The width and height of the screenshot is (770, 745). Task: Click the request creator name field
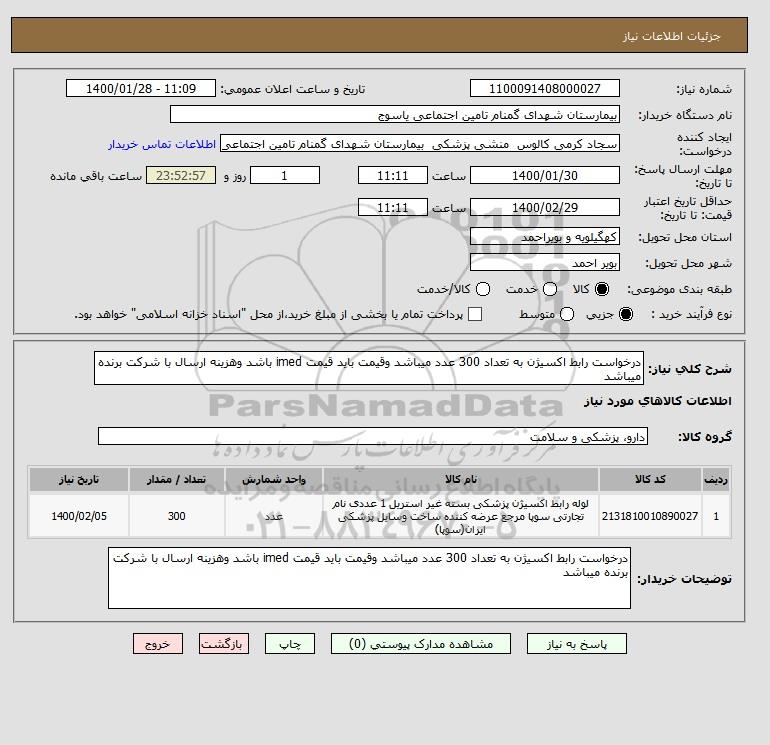[420, 144]
